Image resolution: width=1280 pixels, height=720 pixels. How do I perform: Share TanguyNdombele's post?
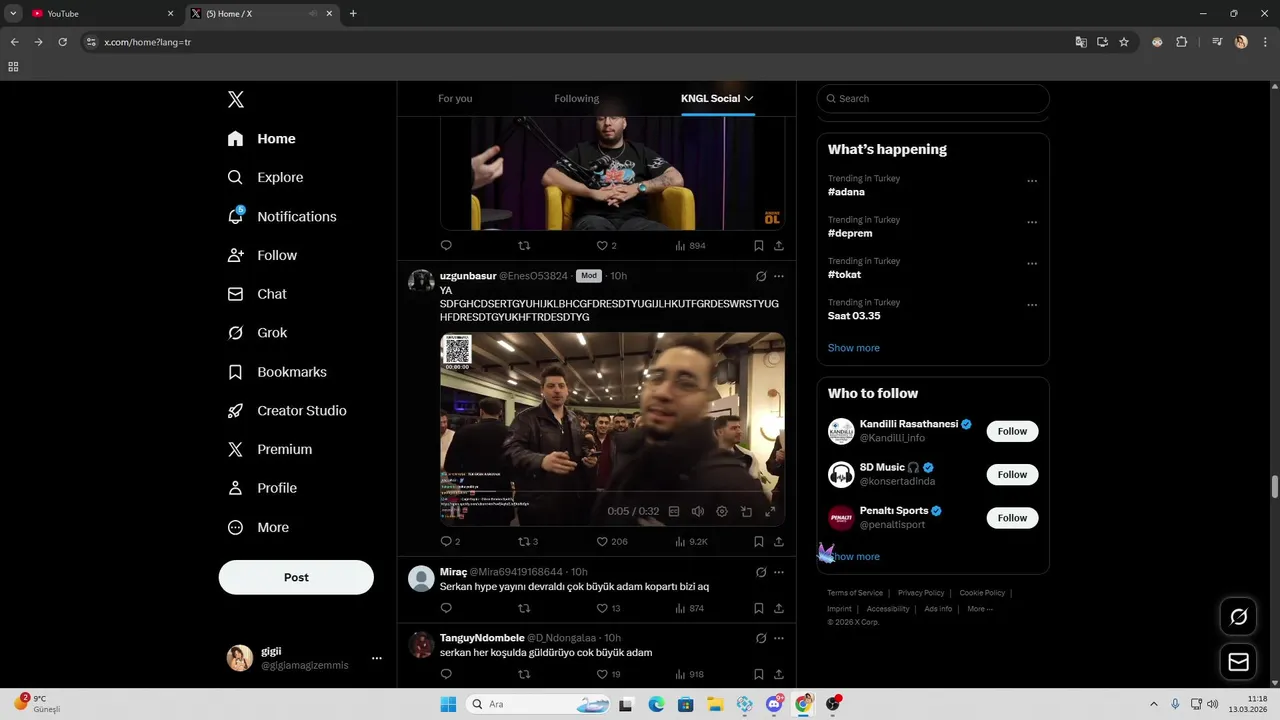tap(779, 674)
